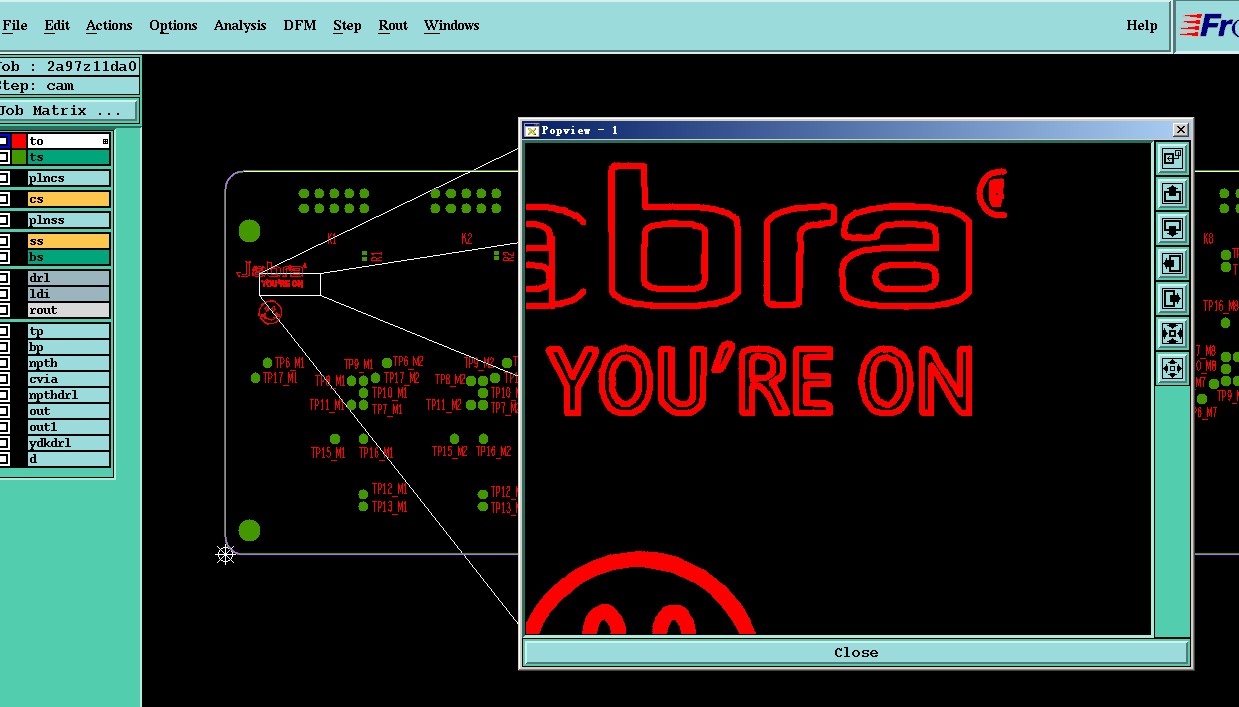The image size is (1239, 707).
Task: Click Popview zoom-in arrows icon
Action: [x=1172, y=333]
